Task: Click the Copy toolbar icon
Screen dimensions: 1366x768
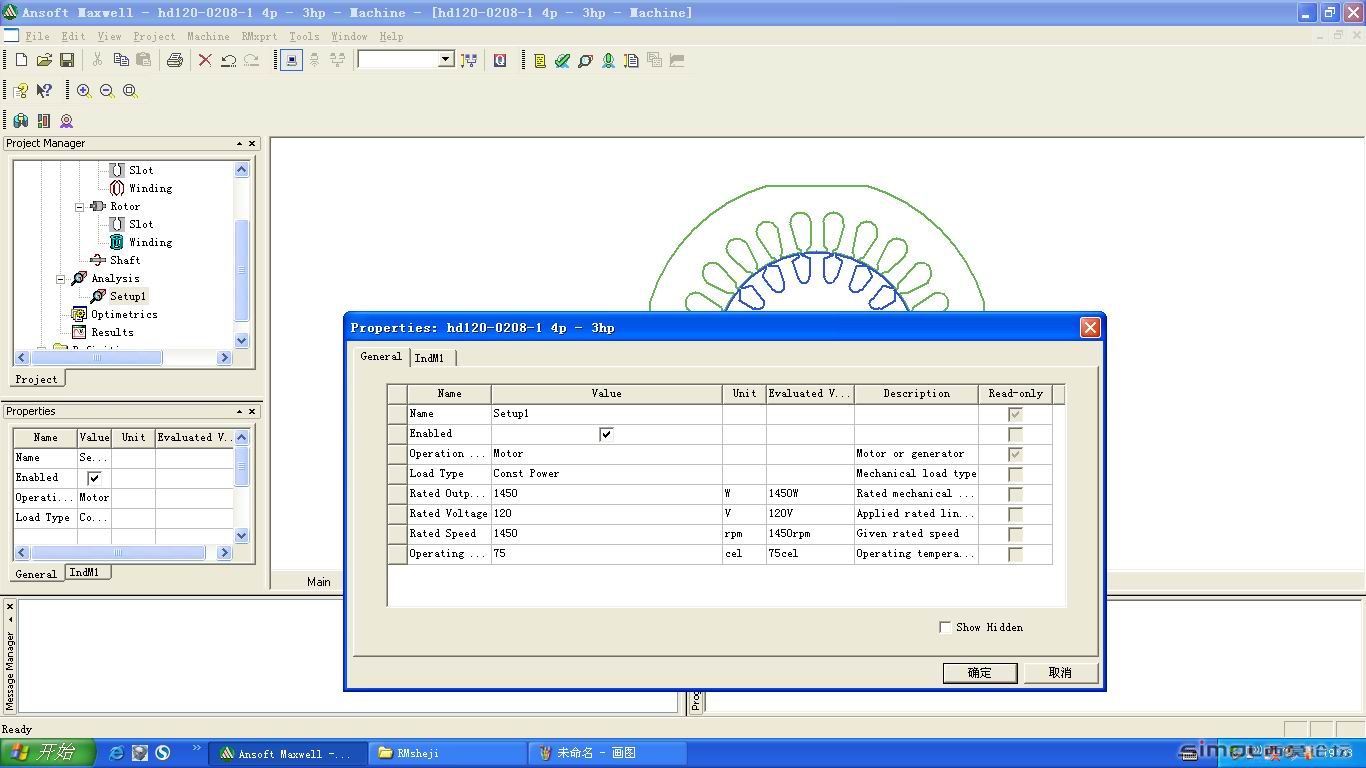Action: pos(121,60)
